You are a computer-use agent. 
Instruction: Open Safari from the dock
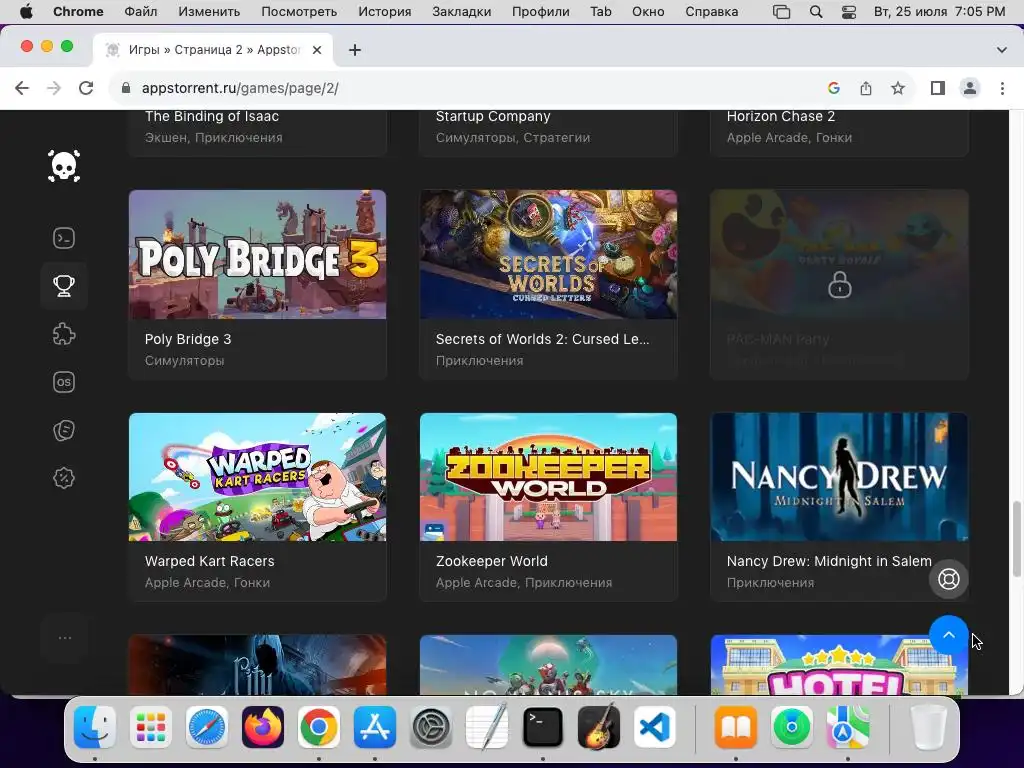pyautogui.click(x=207, y=727)
